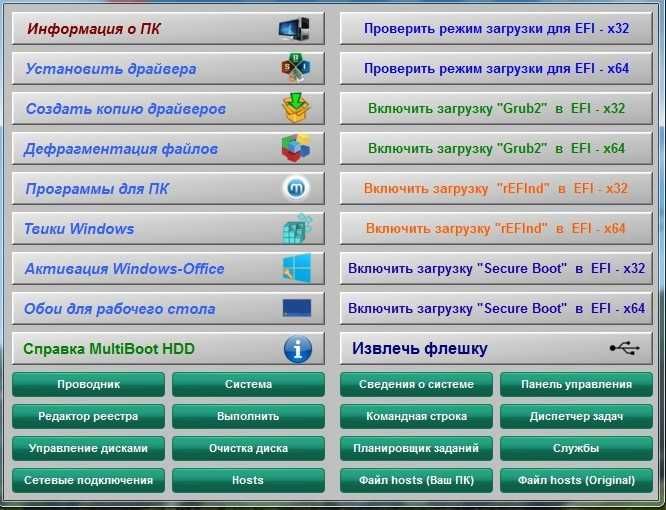
Task: Launch Дефрагментация файлов
Action: [x=168, y=149]
